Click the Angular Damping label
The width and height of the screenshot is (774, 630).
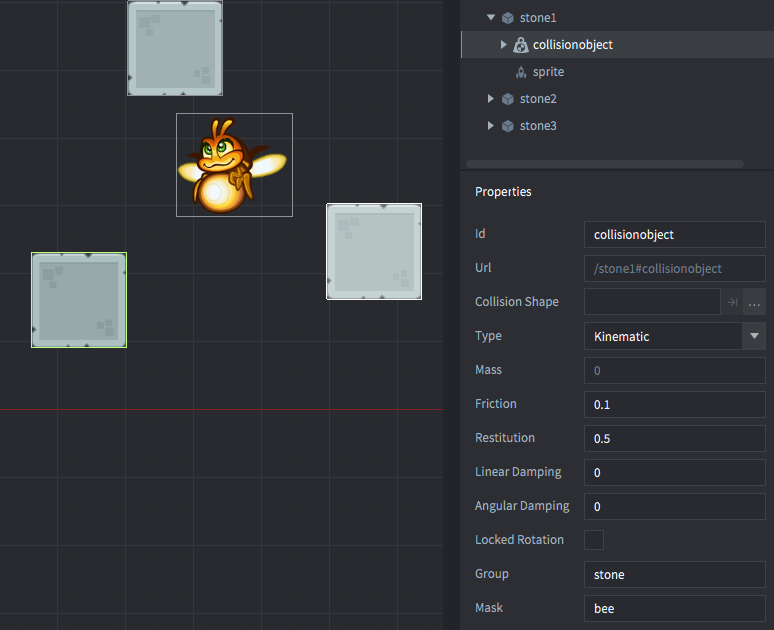pyautogui.click(x=522, y=506)
